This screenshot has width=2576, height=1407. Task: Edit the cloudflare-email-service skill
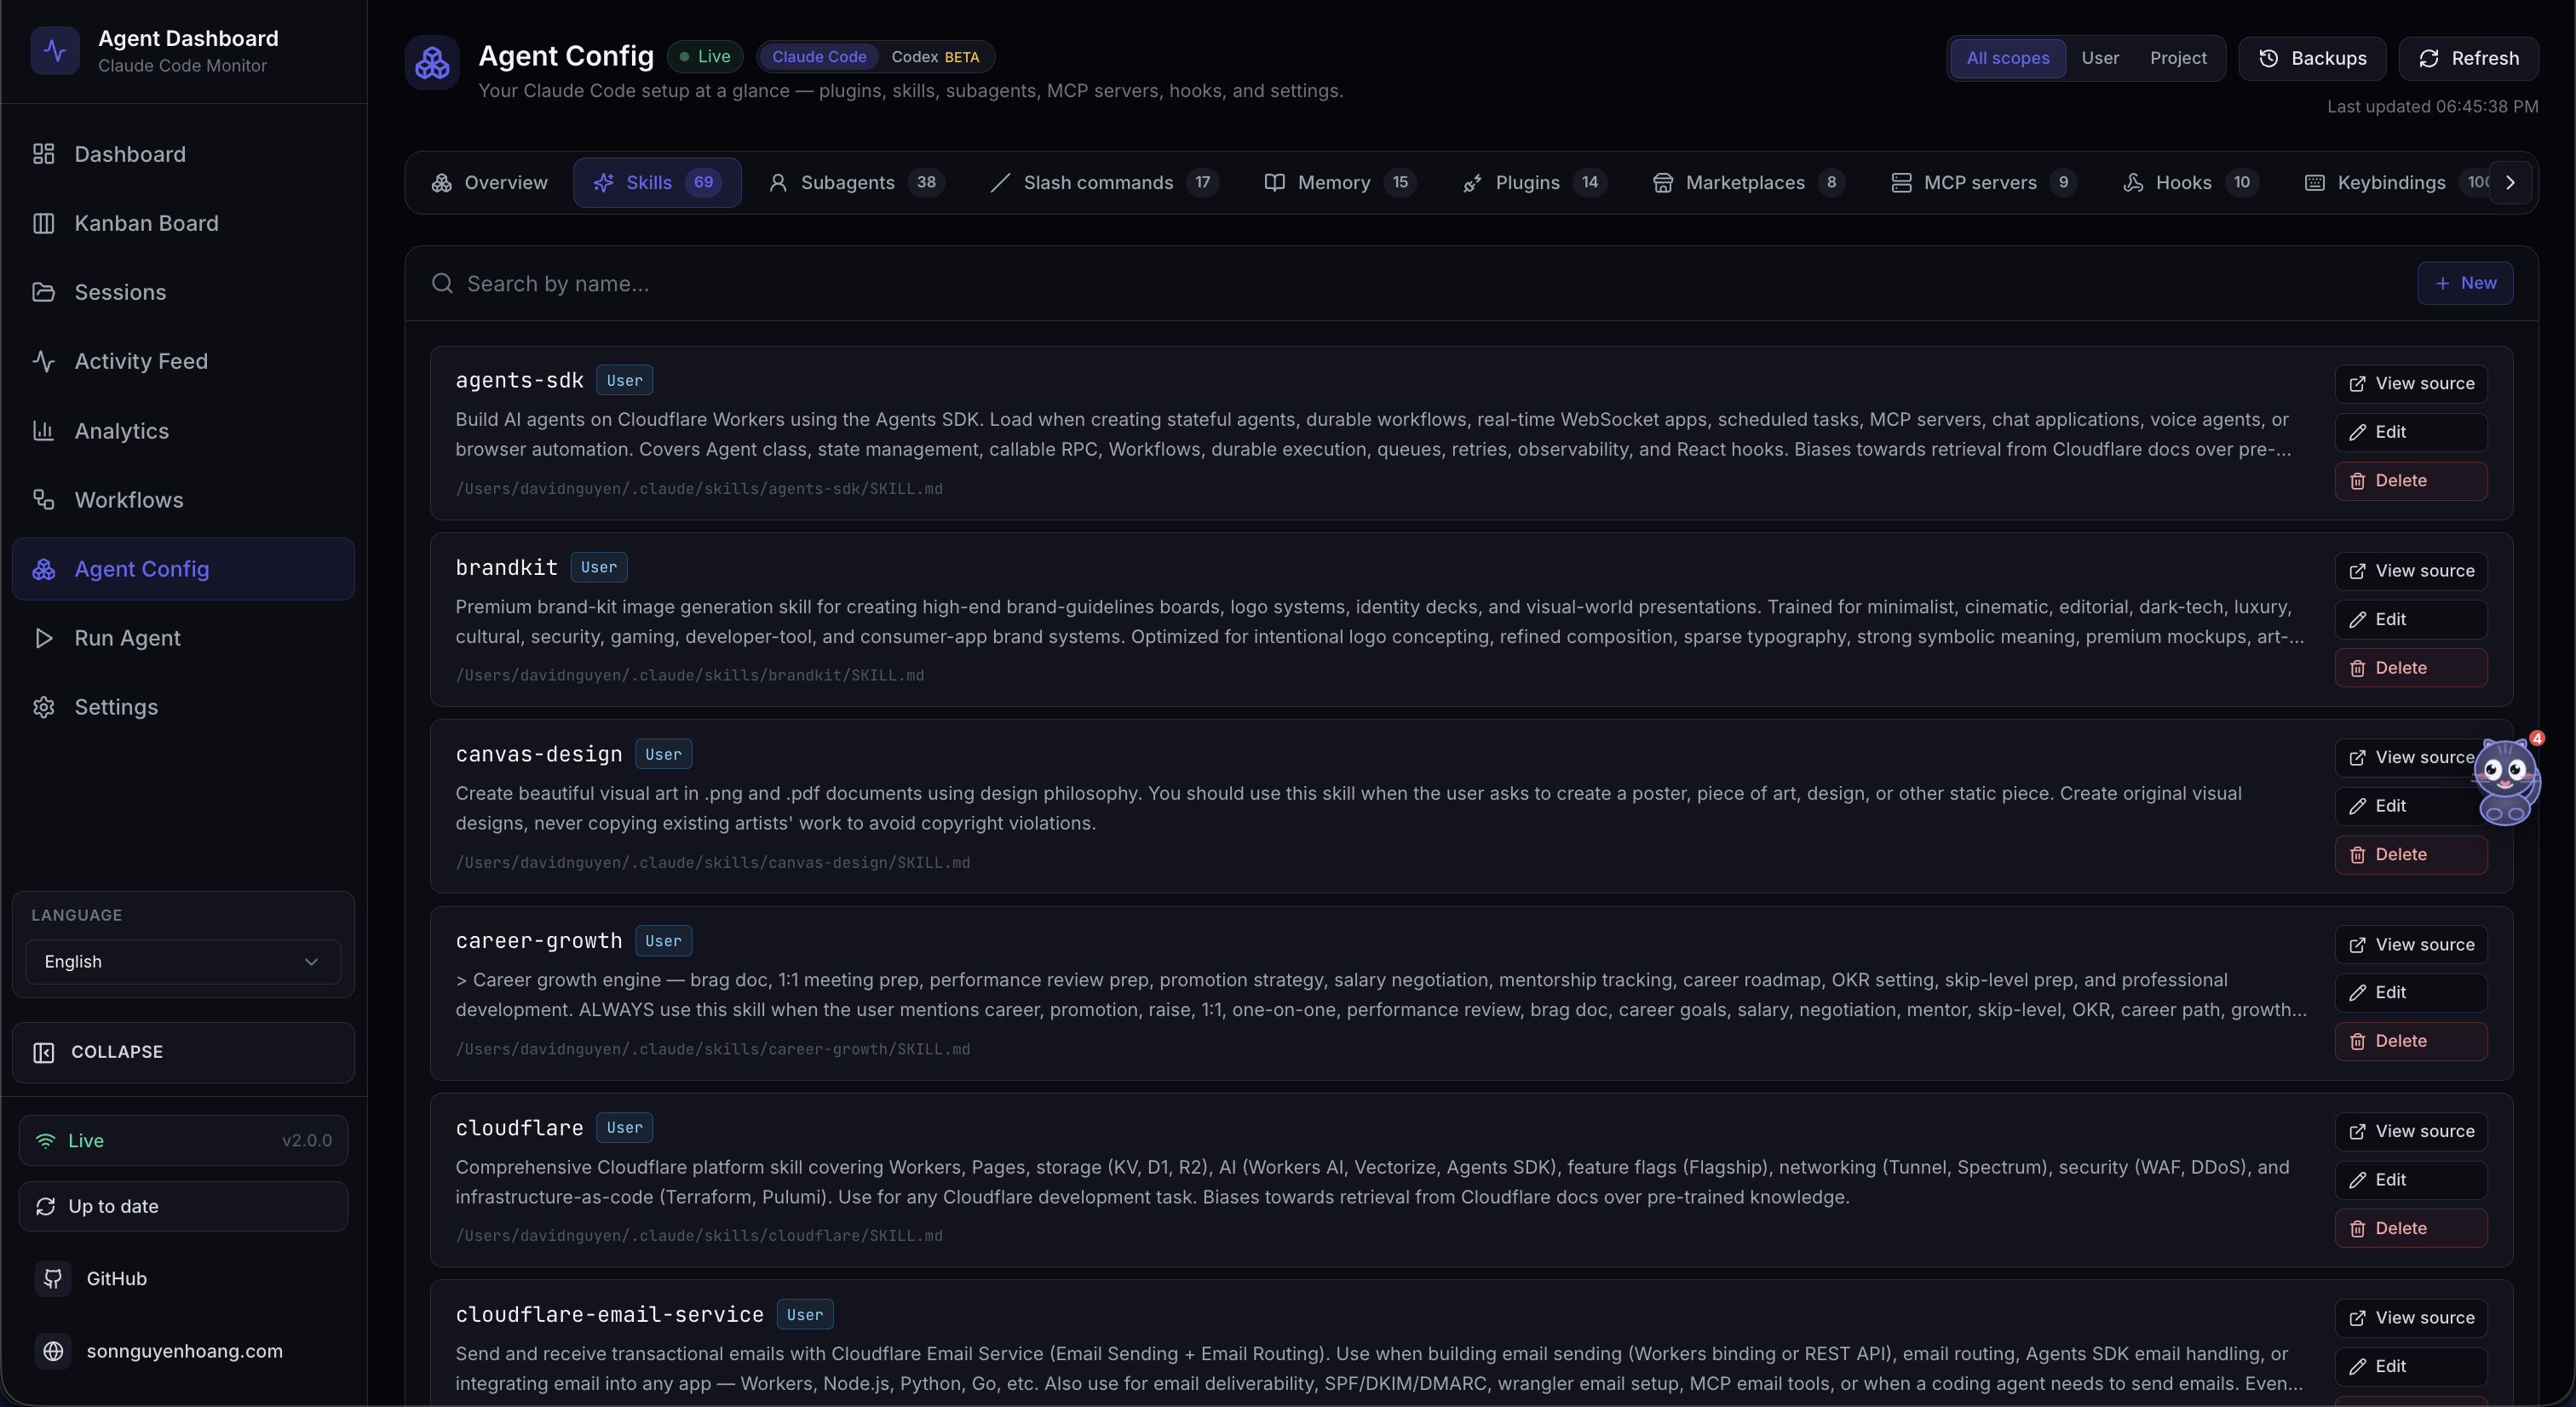click(x=2411, y=1367)
